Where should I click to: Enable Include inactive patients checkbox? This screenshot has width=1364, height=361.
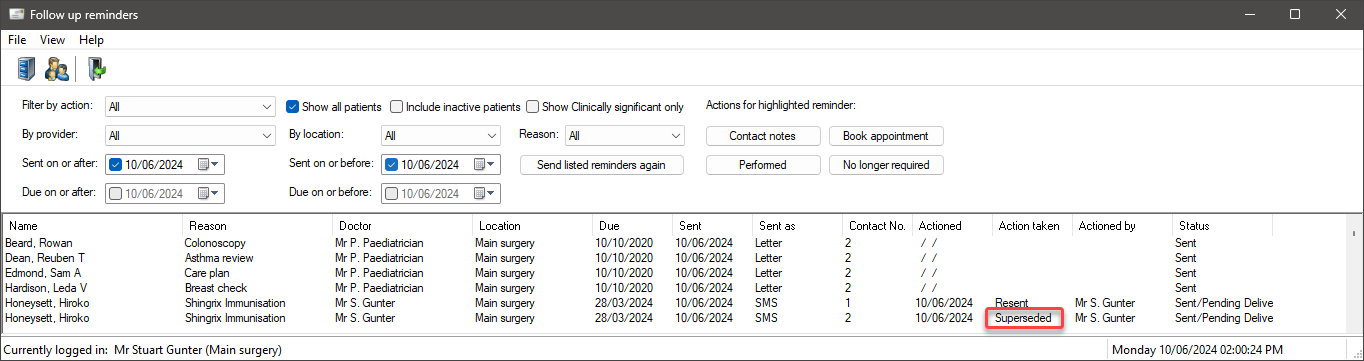[x=397, y=107]
